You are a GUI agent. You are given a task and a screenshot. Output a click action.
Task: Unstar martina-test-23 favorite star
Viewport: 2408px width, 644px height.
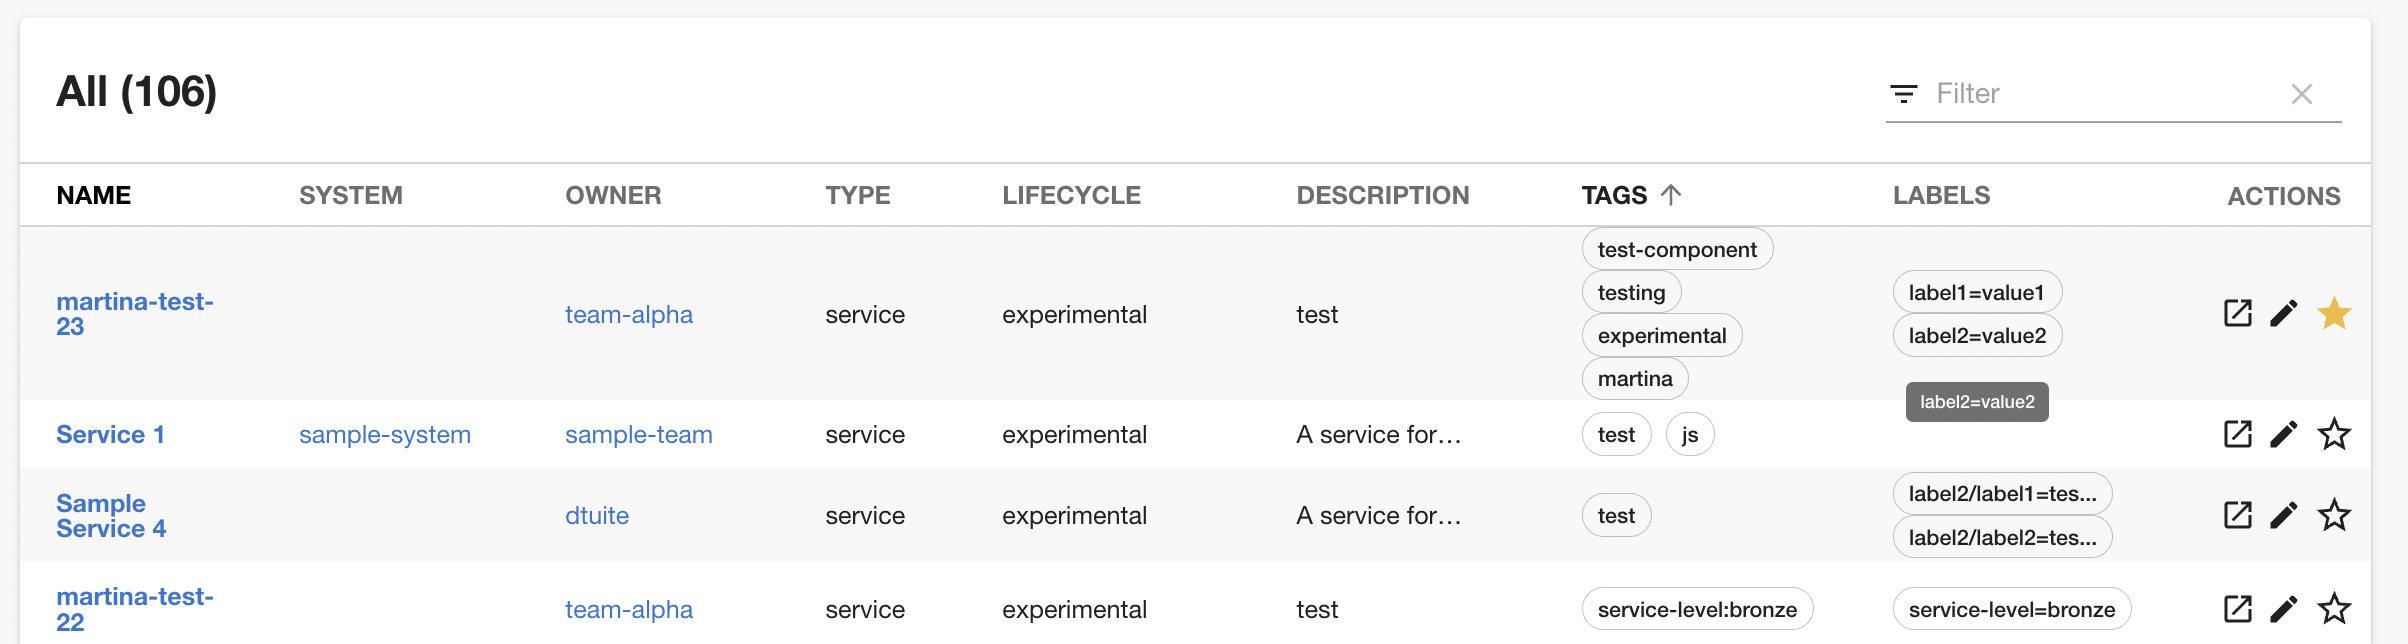2334,314
